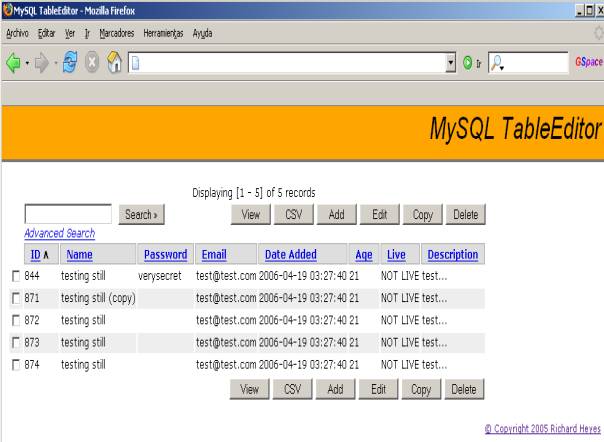This screenshot has height=442, width=604.
Task: Open the Editar menu
Action: coord(46,34)
